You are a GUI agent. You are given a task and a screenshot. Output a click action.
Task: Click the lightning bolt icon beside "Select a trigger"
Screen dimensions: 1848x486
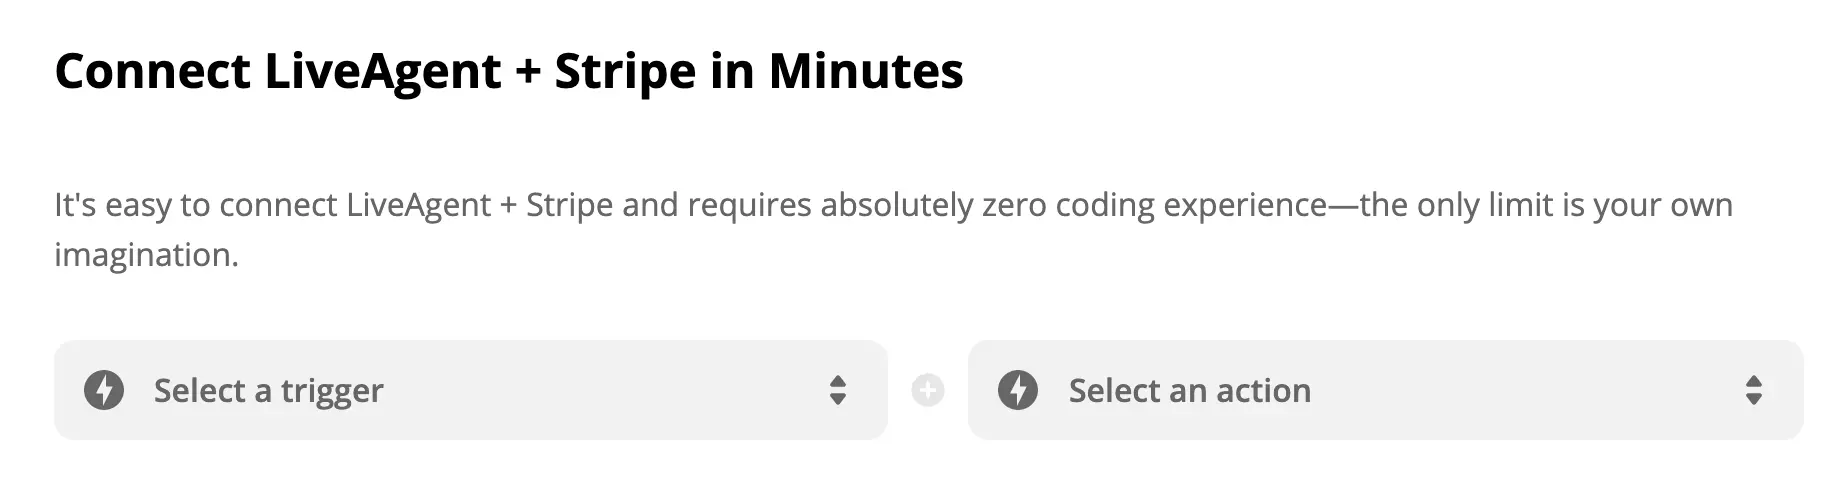104,390
